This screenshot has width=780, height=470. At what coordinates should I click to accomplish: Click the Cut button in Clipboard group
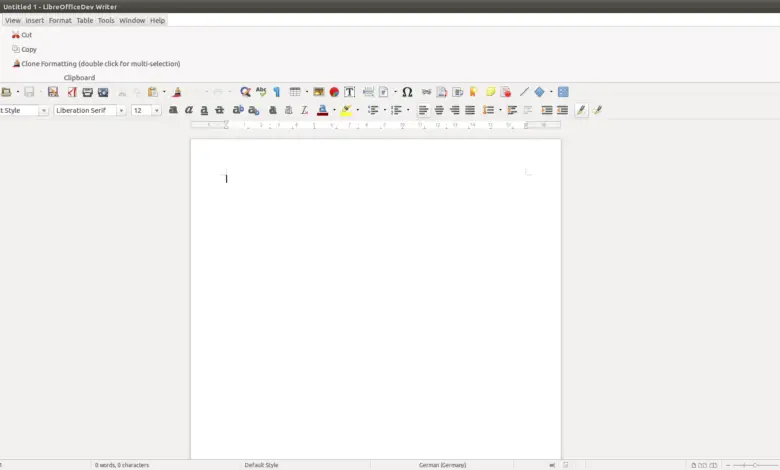[x=22, y=35]
